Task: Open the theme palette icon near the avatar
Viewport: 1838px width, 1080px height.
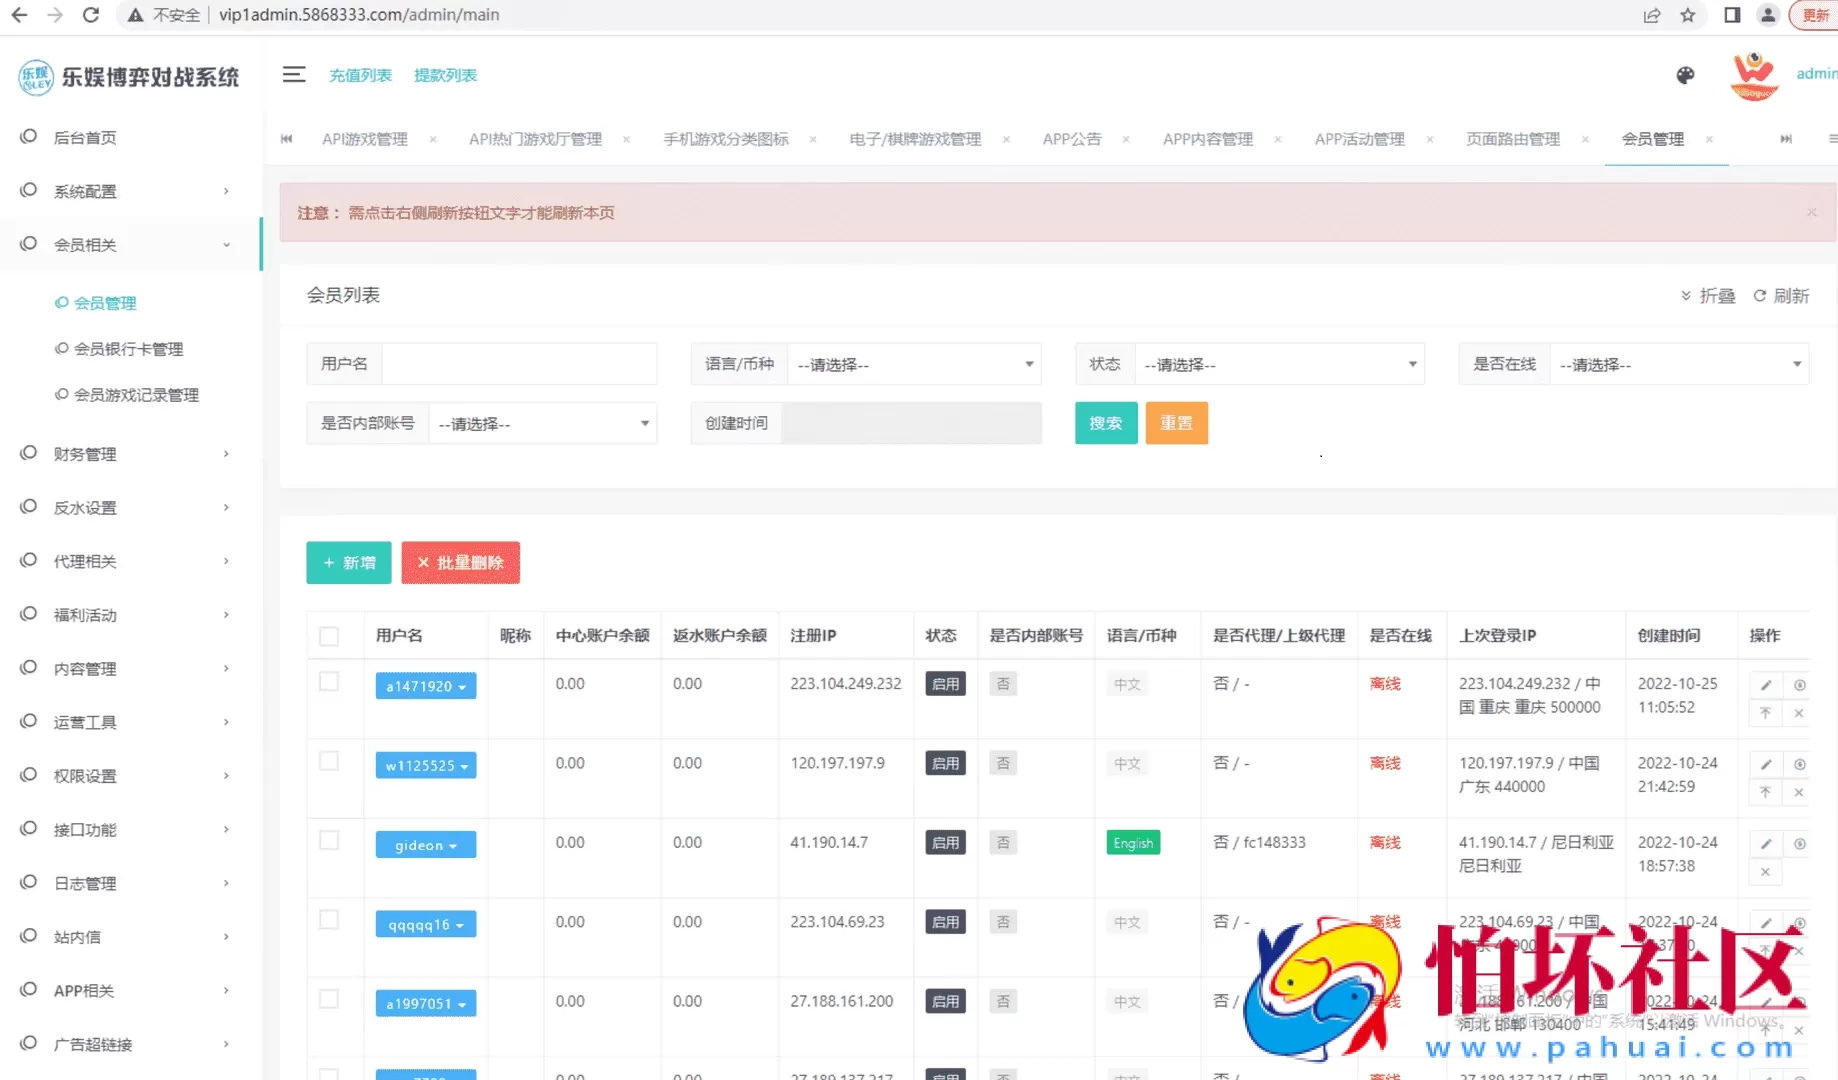Action: [x=1685, y=75]
